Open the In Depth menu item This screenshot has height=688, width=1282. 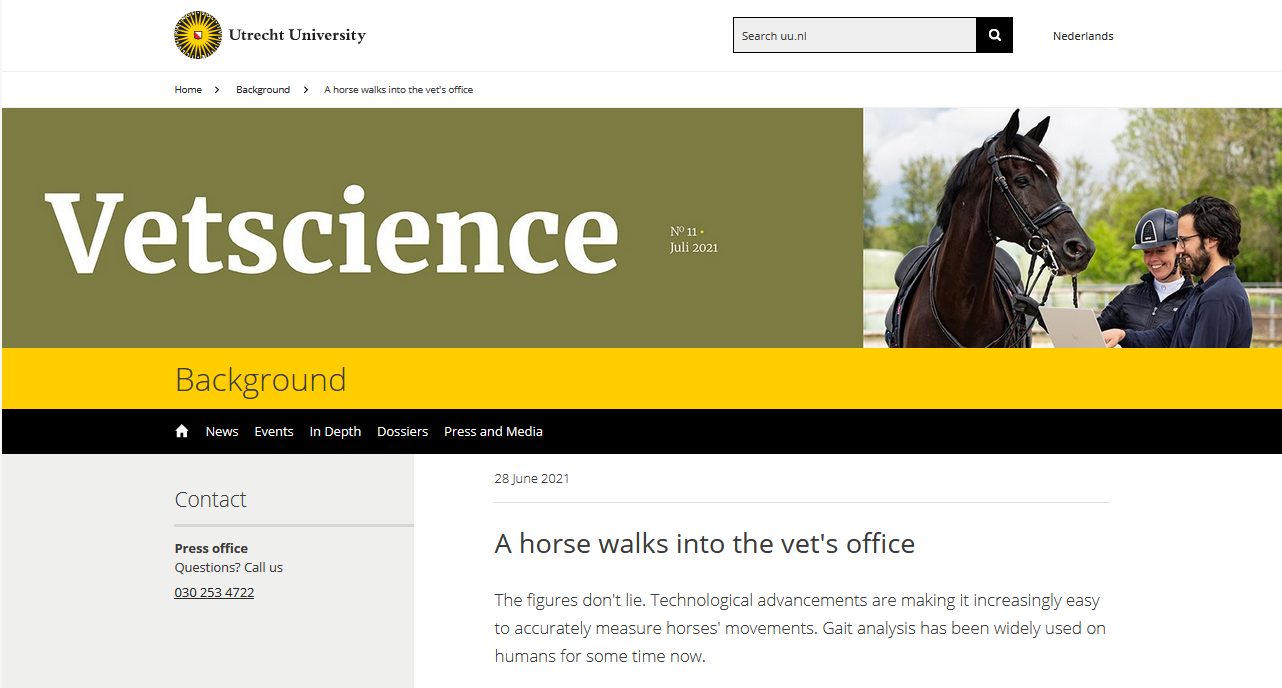tap(335, 432)
